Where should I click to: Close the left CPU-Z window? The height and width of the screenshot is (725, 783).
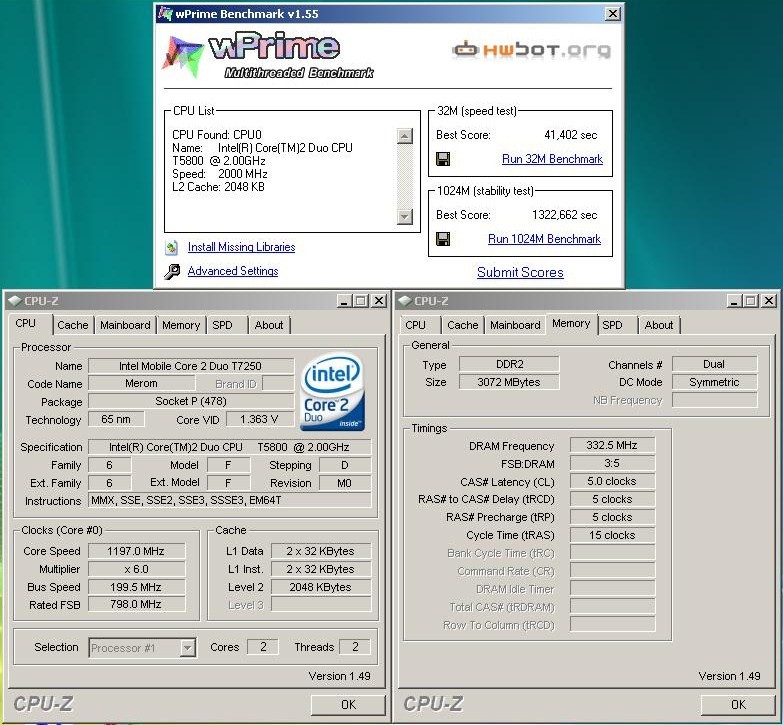(379, 301)
